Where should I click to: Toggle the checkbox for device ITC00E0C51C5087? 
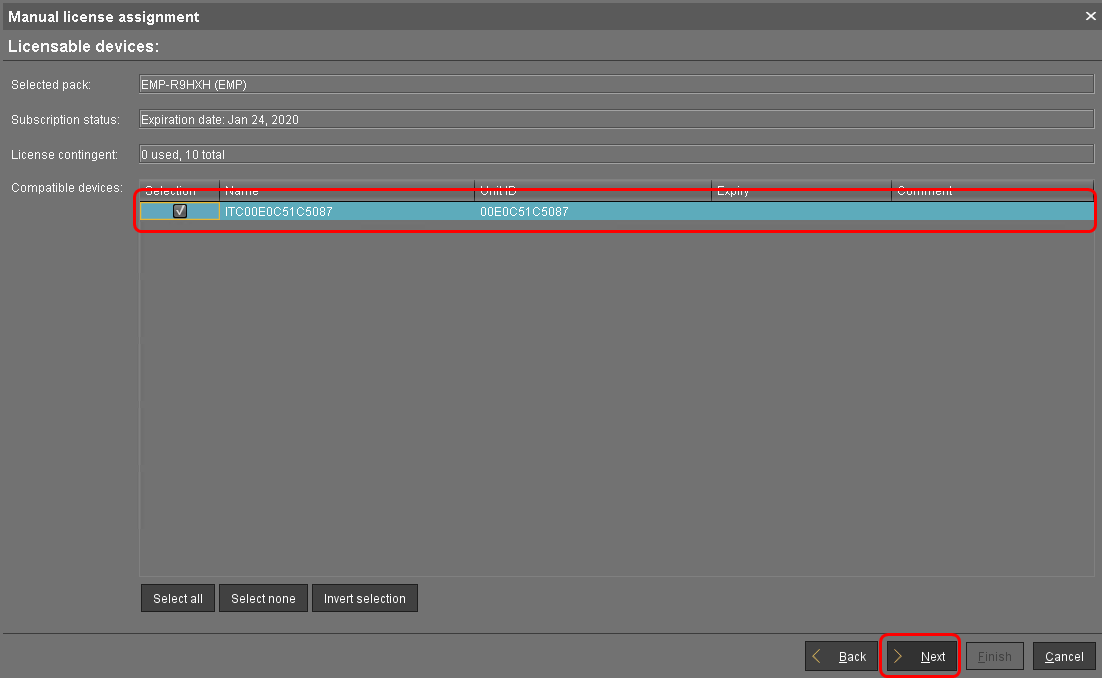(180, 211)
